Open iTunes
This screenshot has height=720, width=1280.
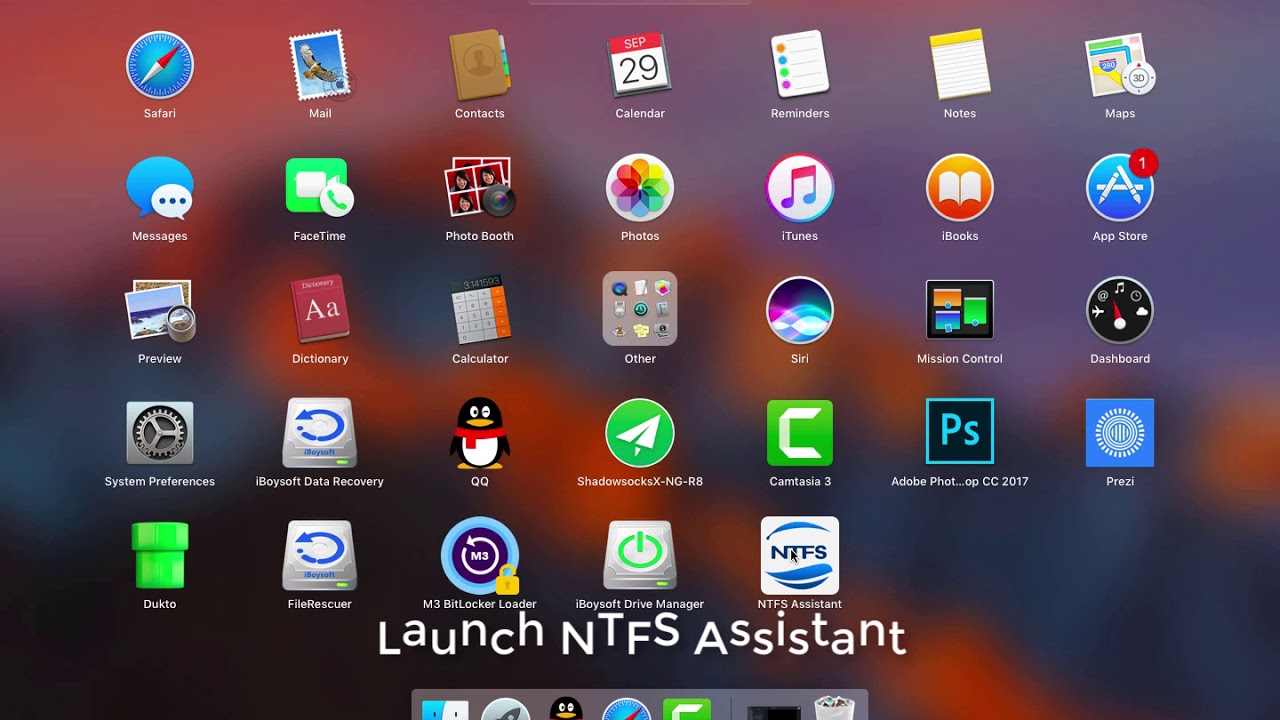pos(800,188)
